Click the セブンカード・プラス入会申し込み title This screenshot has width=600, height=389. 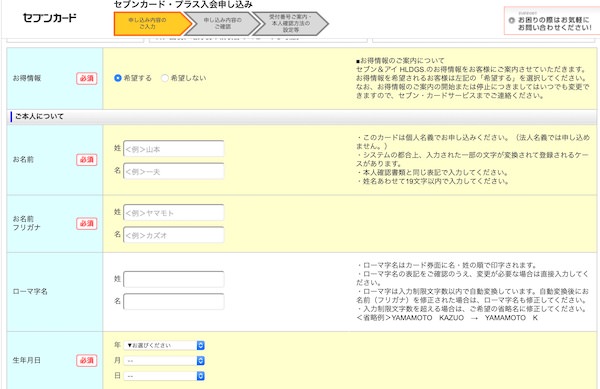tap(183, 5)
